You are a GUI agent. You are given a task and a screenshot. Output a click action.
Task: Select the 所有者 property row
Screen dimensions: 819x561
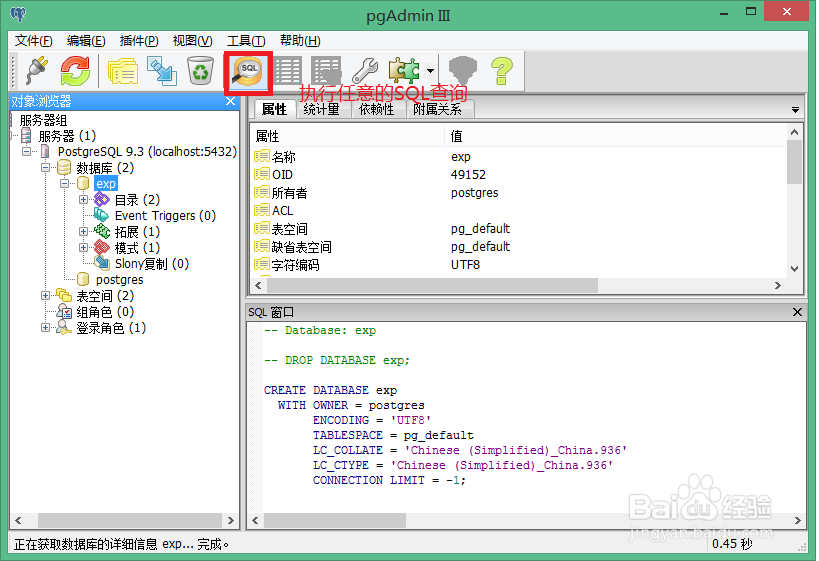[x=518, y=193]
